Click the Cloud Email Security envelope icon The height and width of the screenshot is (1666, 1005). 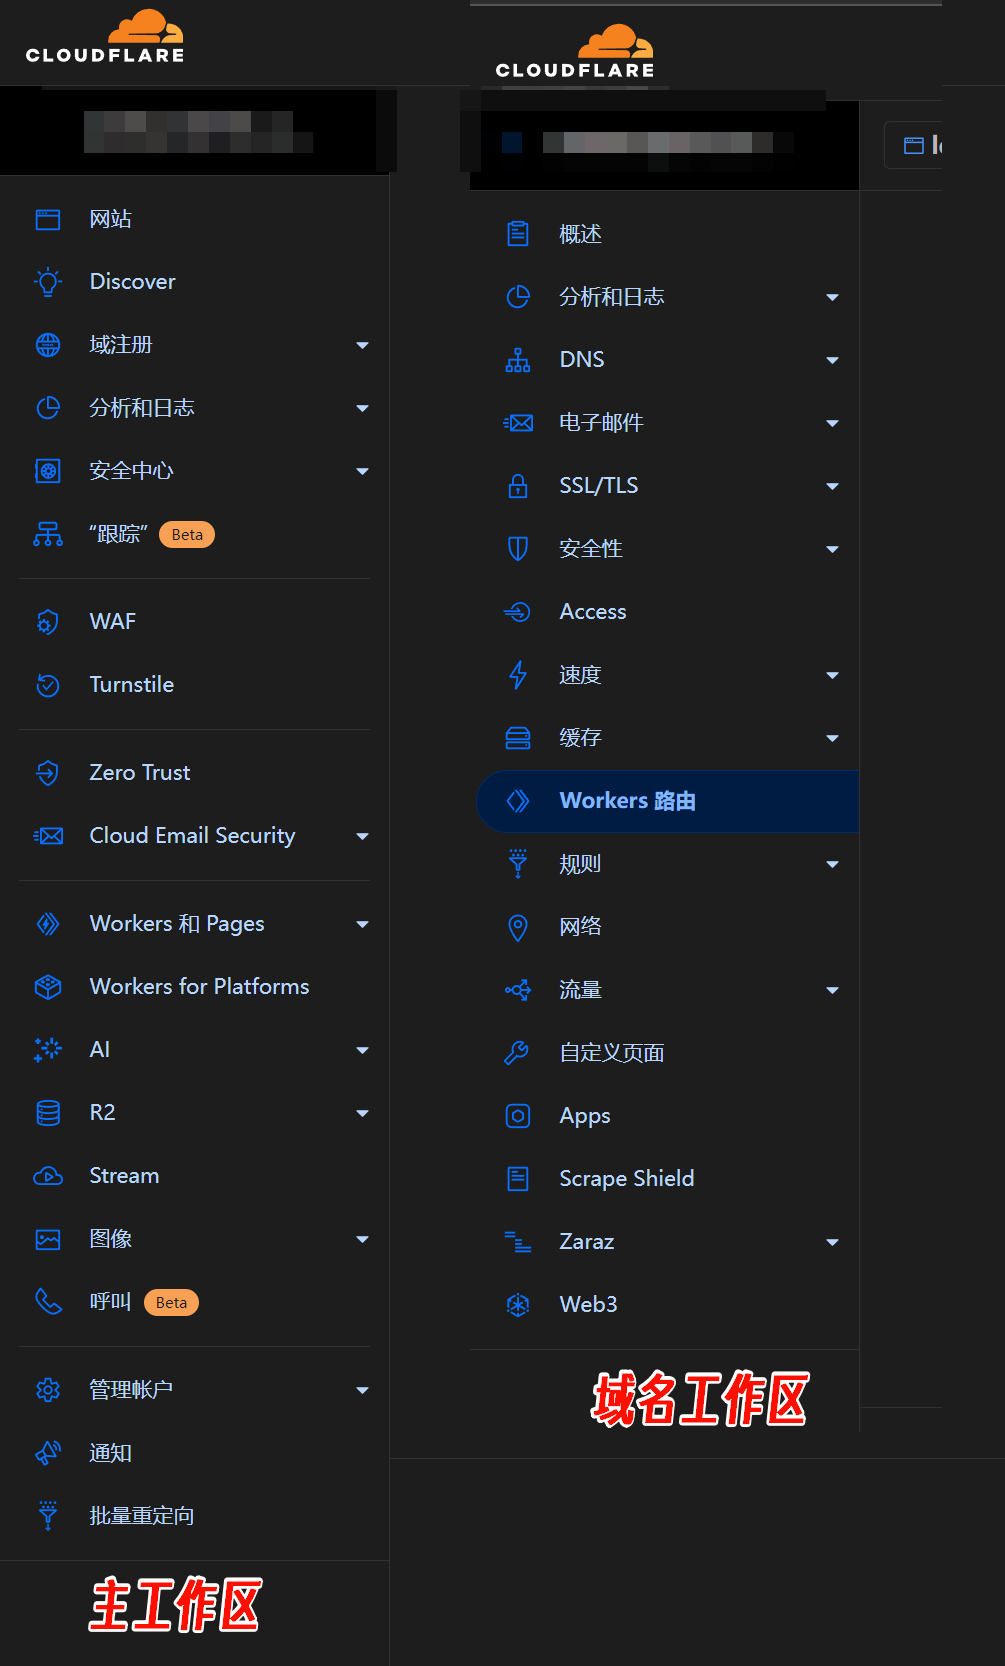[x=48, y=836]
